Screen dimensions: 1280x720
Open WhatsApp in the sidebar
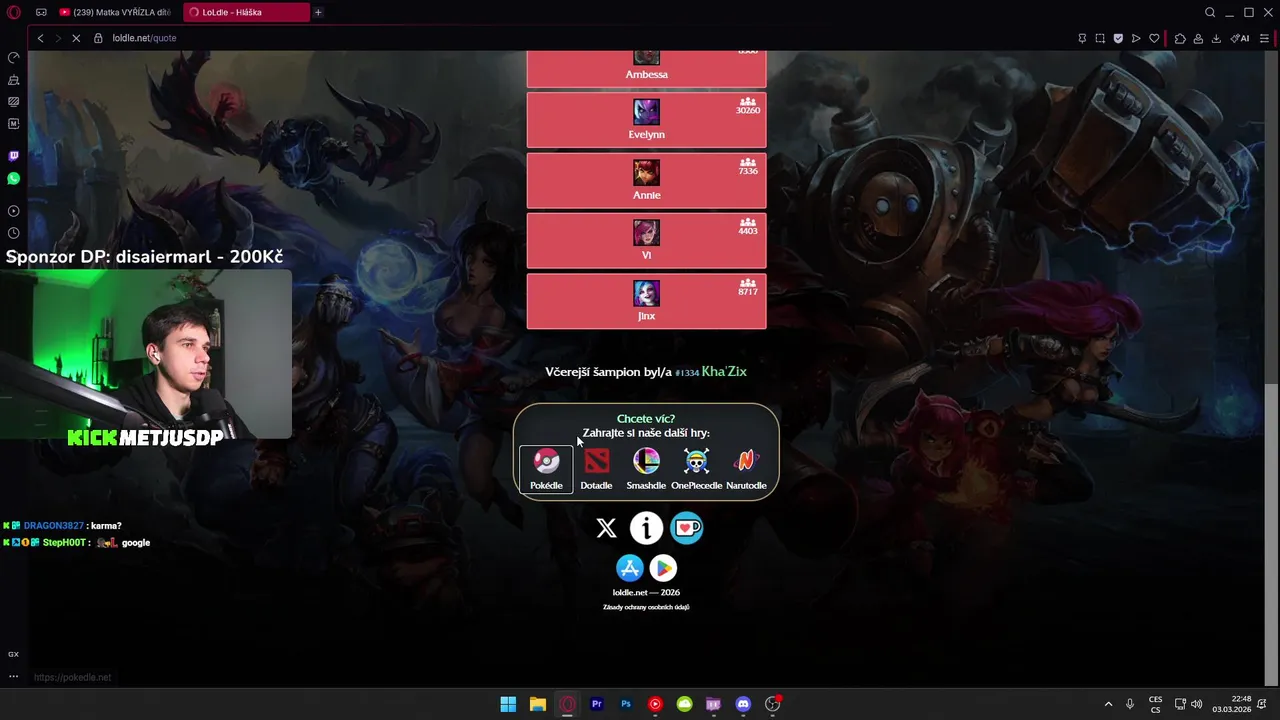point(13,178)
